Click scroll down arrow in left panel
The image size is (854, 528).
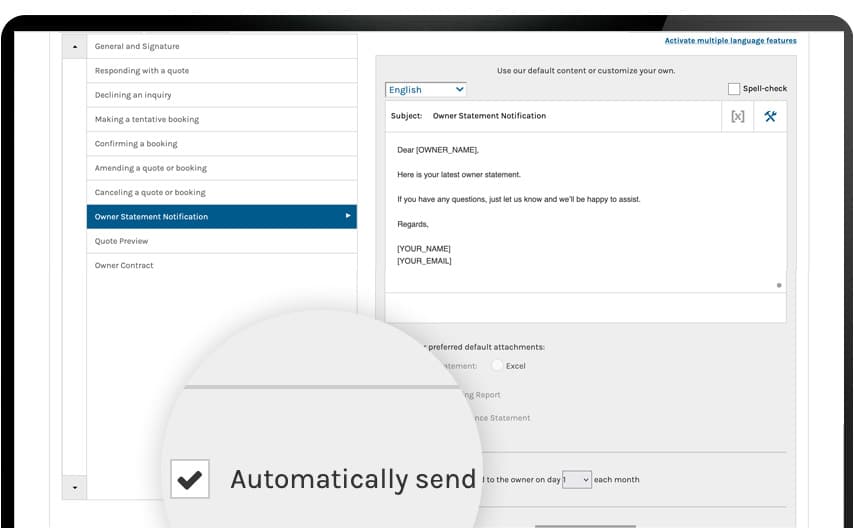coord(74,487)
